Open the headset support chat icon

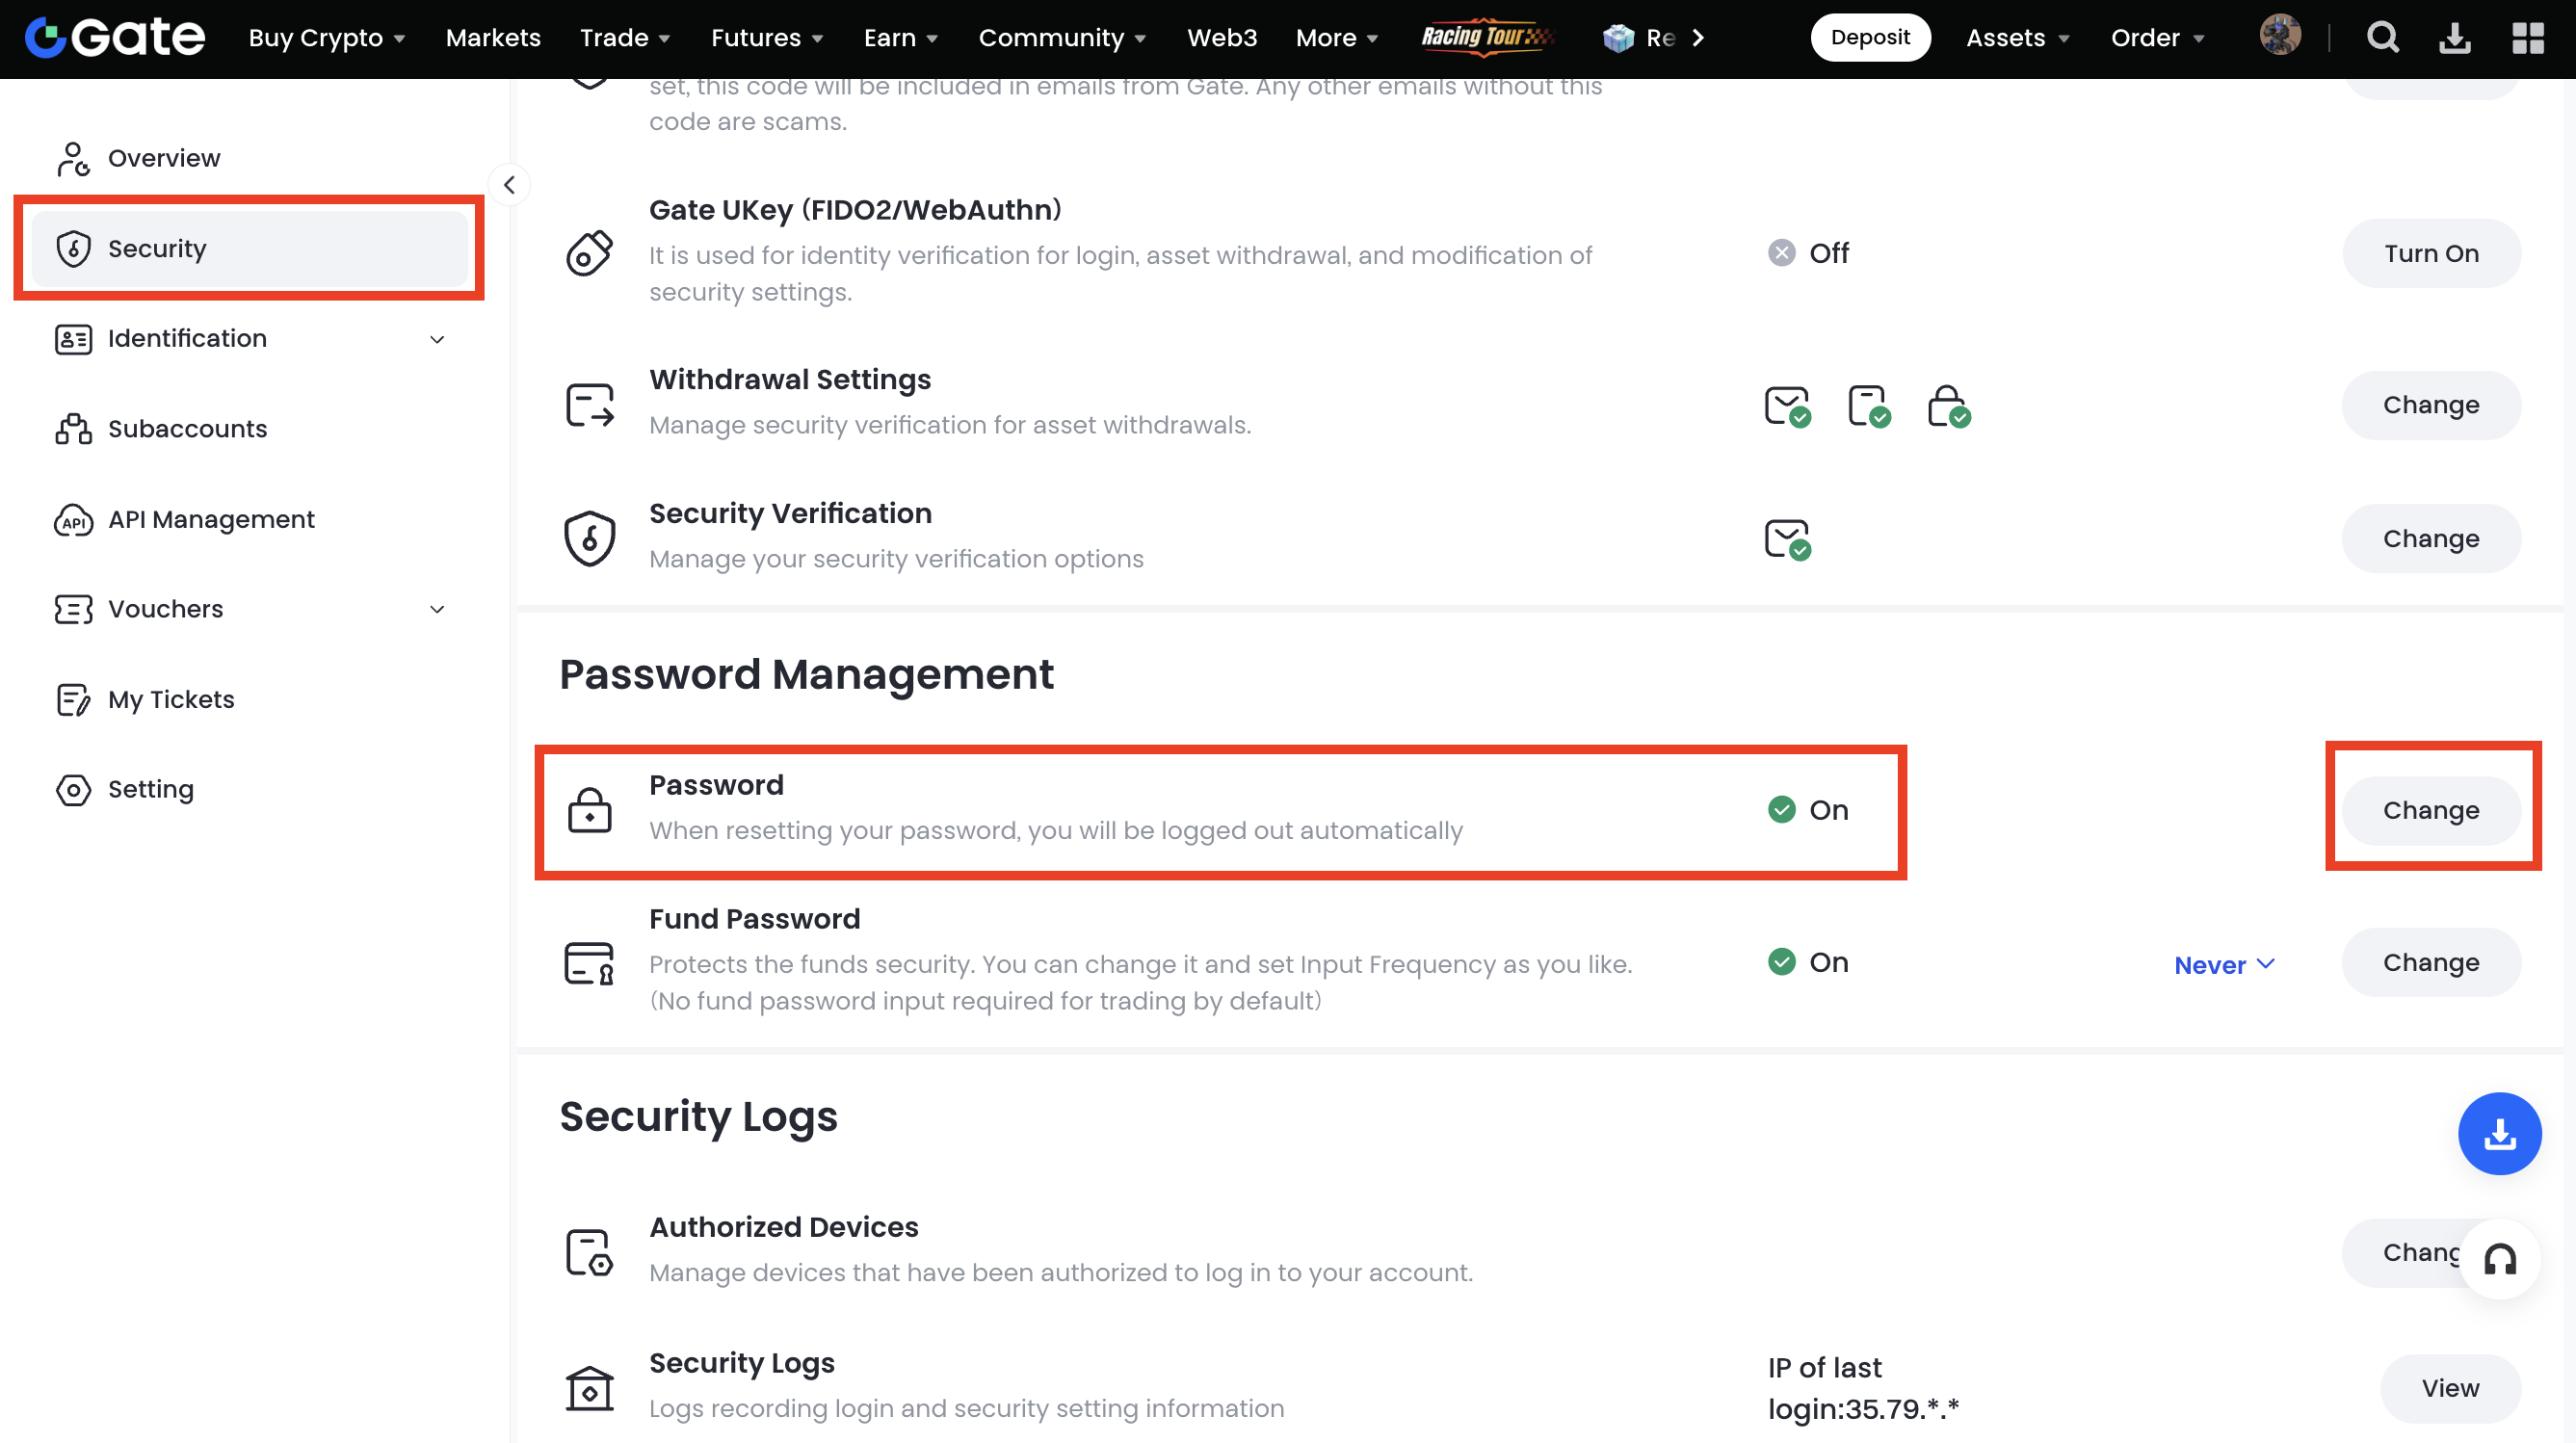[2499, 1259]
